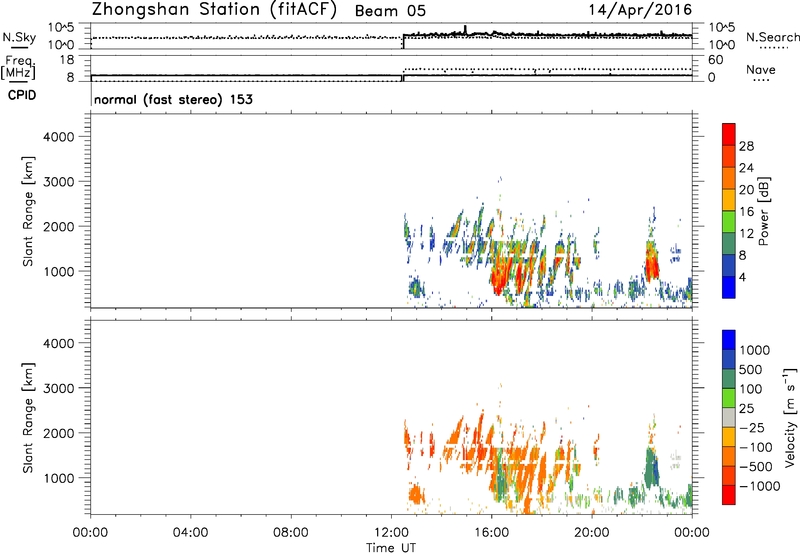Click the "-500" label on Velocity color bar
The height and width of the screenshot is (554, 800).
pyautogui.click(x=756, y=467)
